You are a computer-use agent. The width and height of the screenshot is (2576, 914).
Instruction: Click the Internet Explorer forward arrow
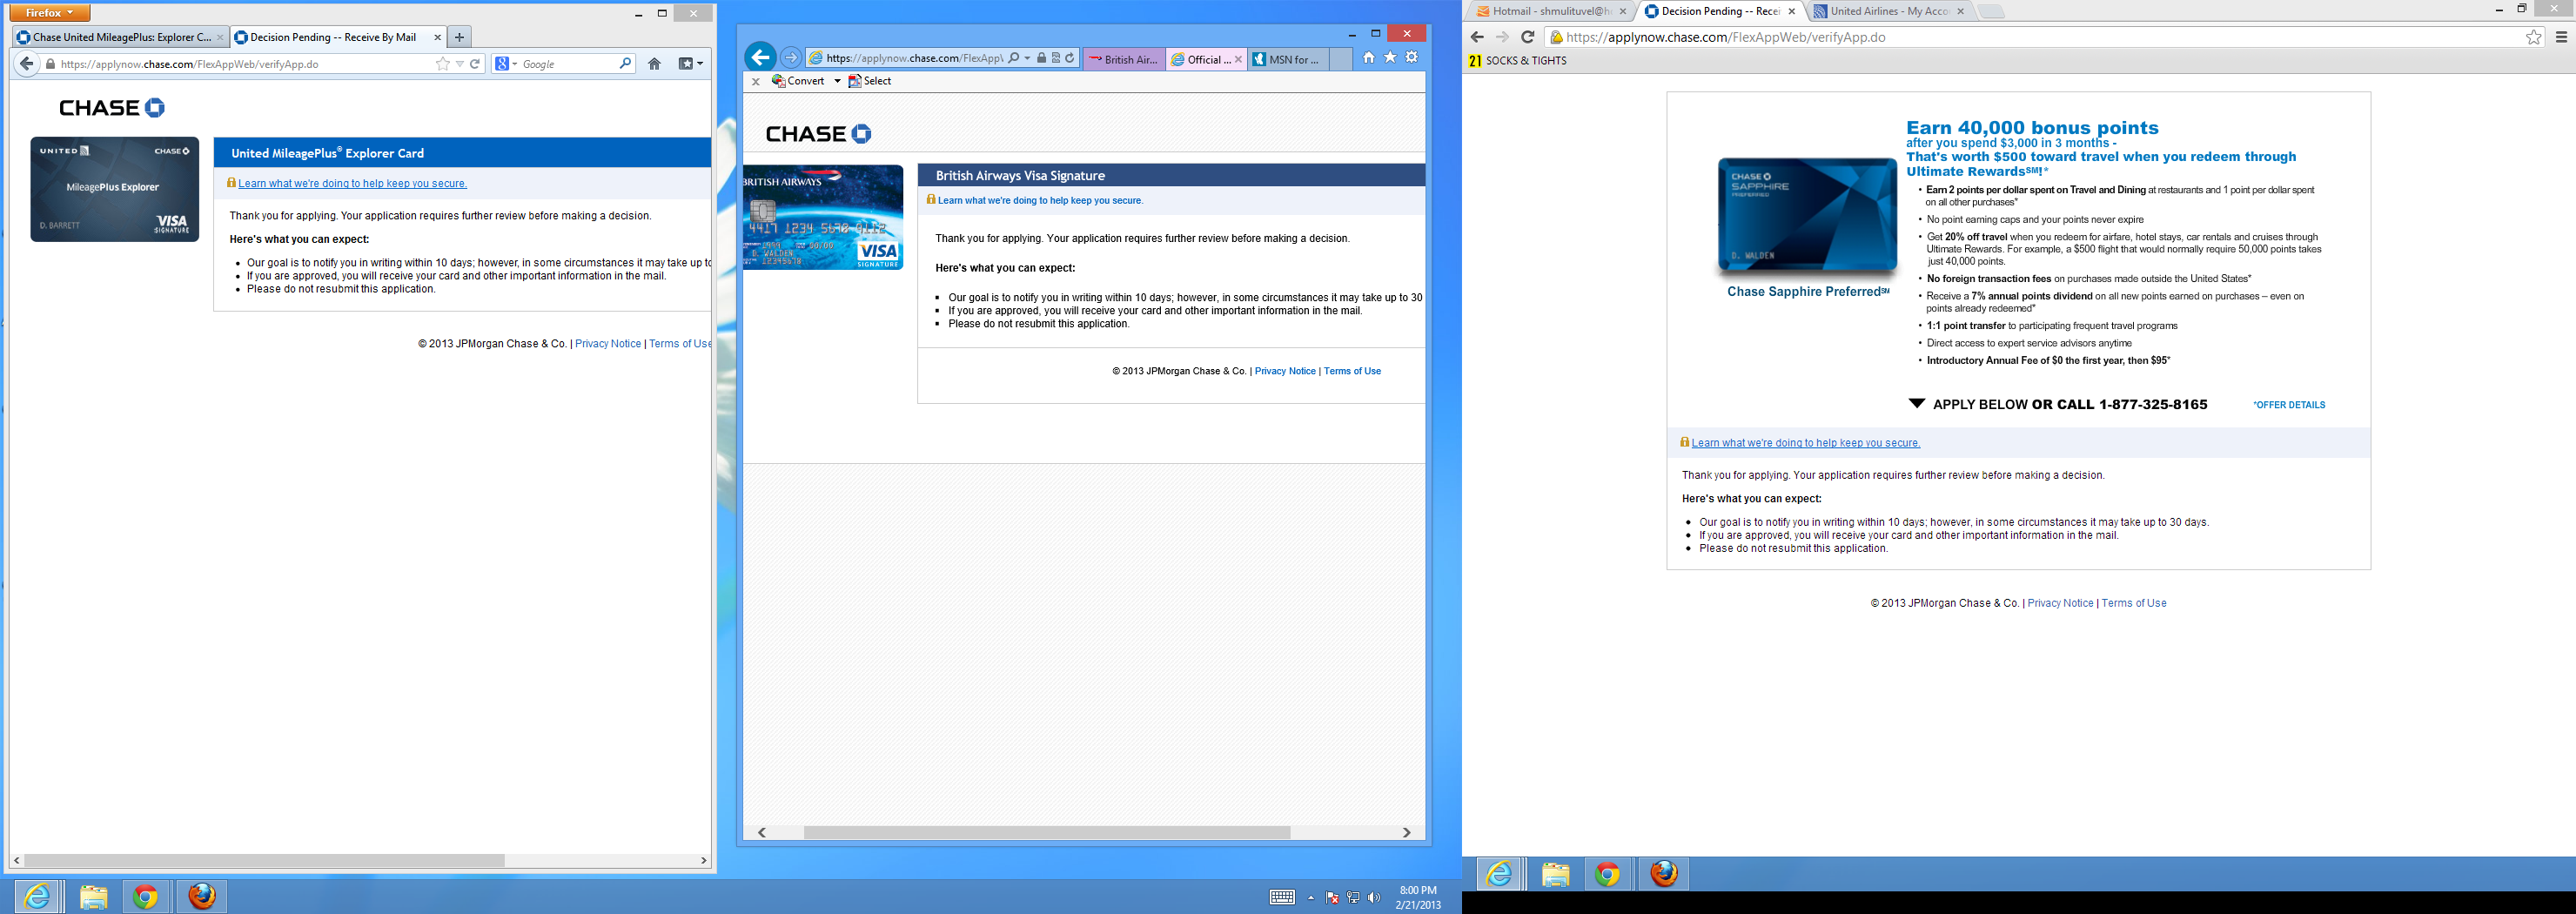tap(790, 58)
